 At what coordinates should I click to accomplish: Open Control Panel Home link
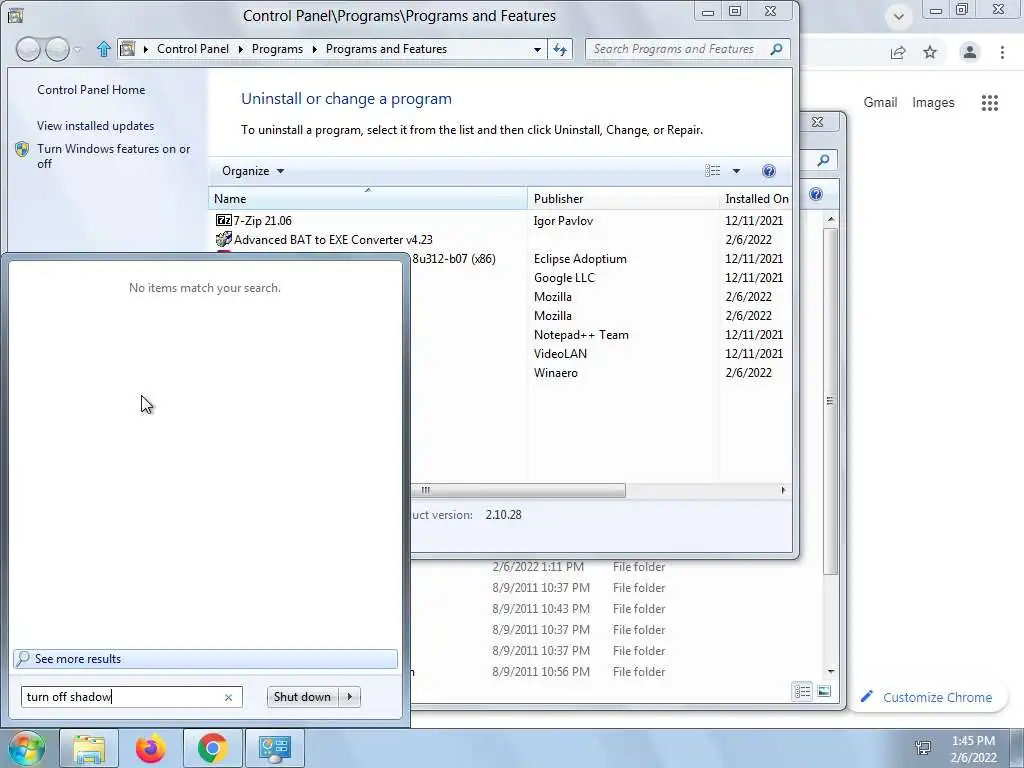point(91,90)
